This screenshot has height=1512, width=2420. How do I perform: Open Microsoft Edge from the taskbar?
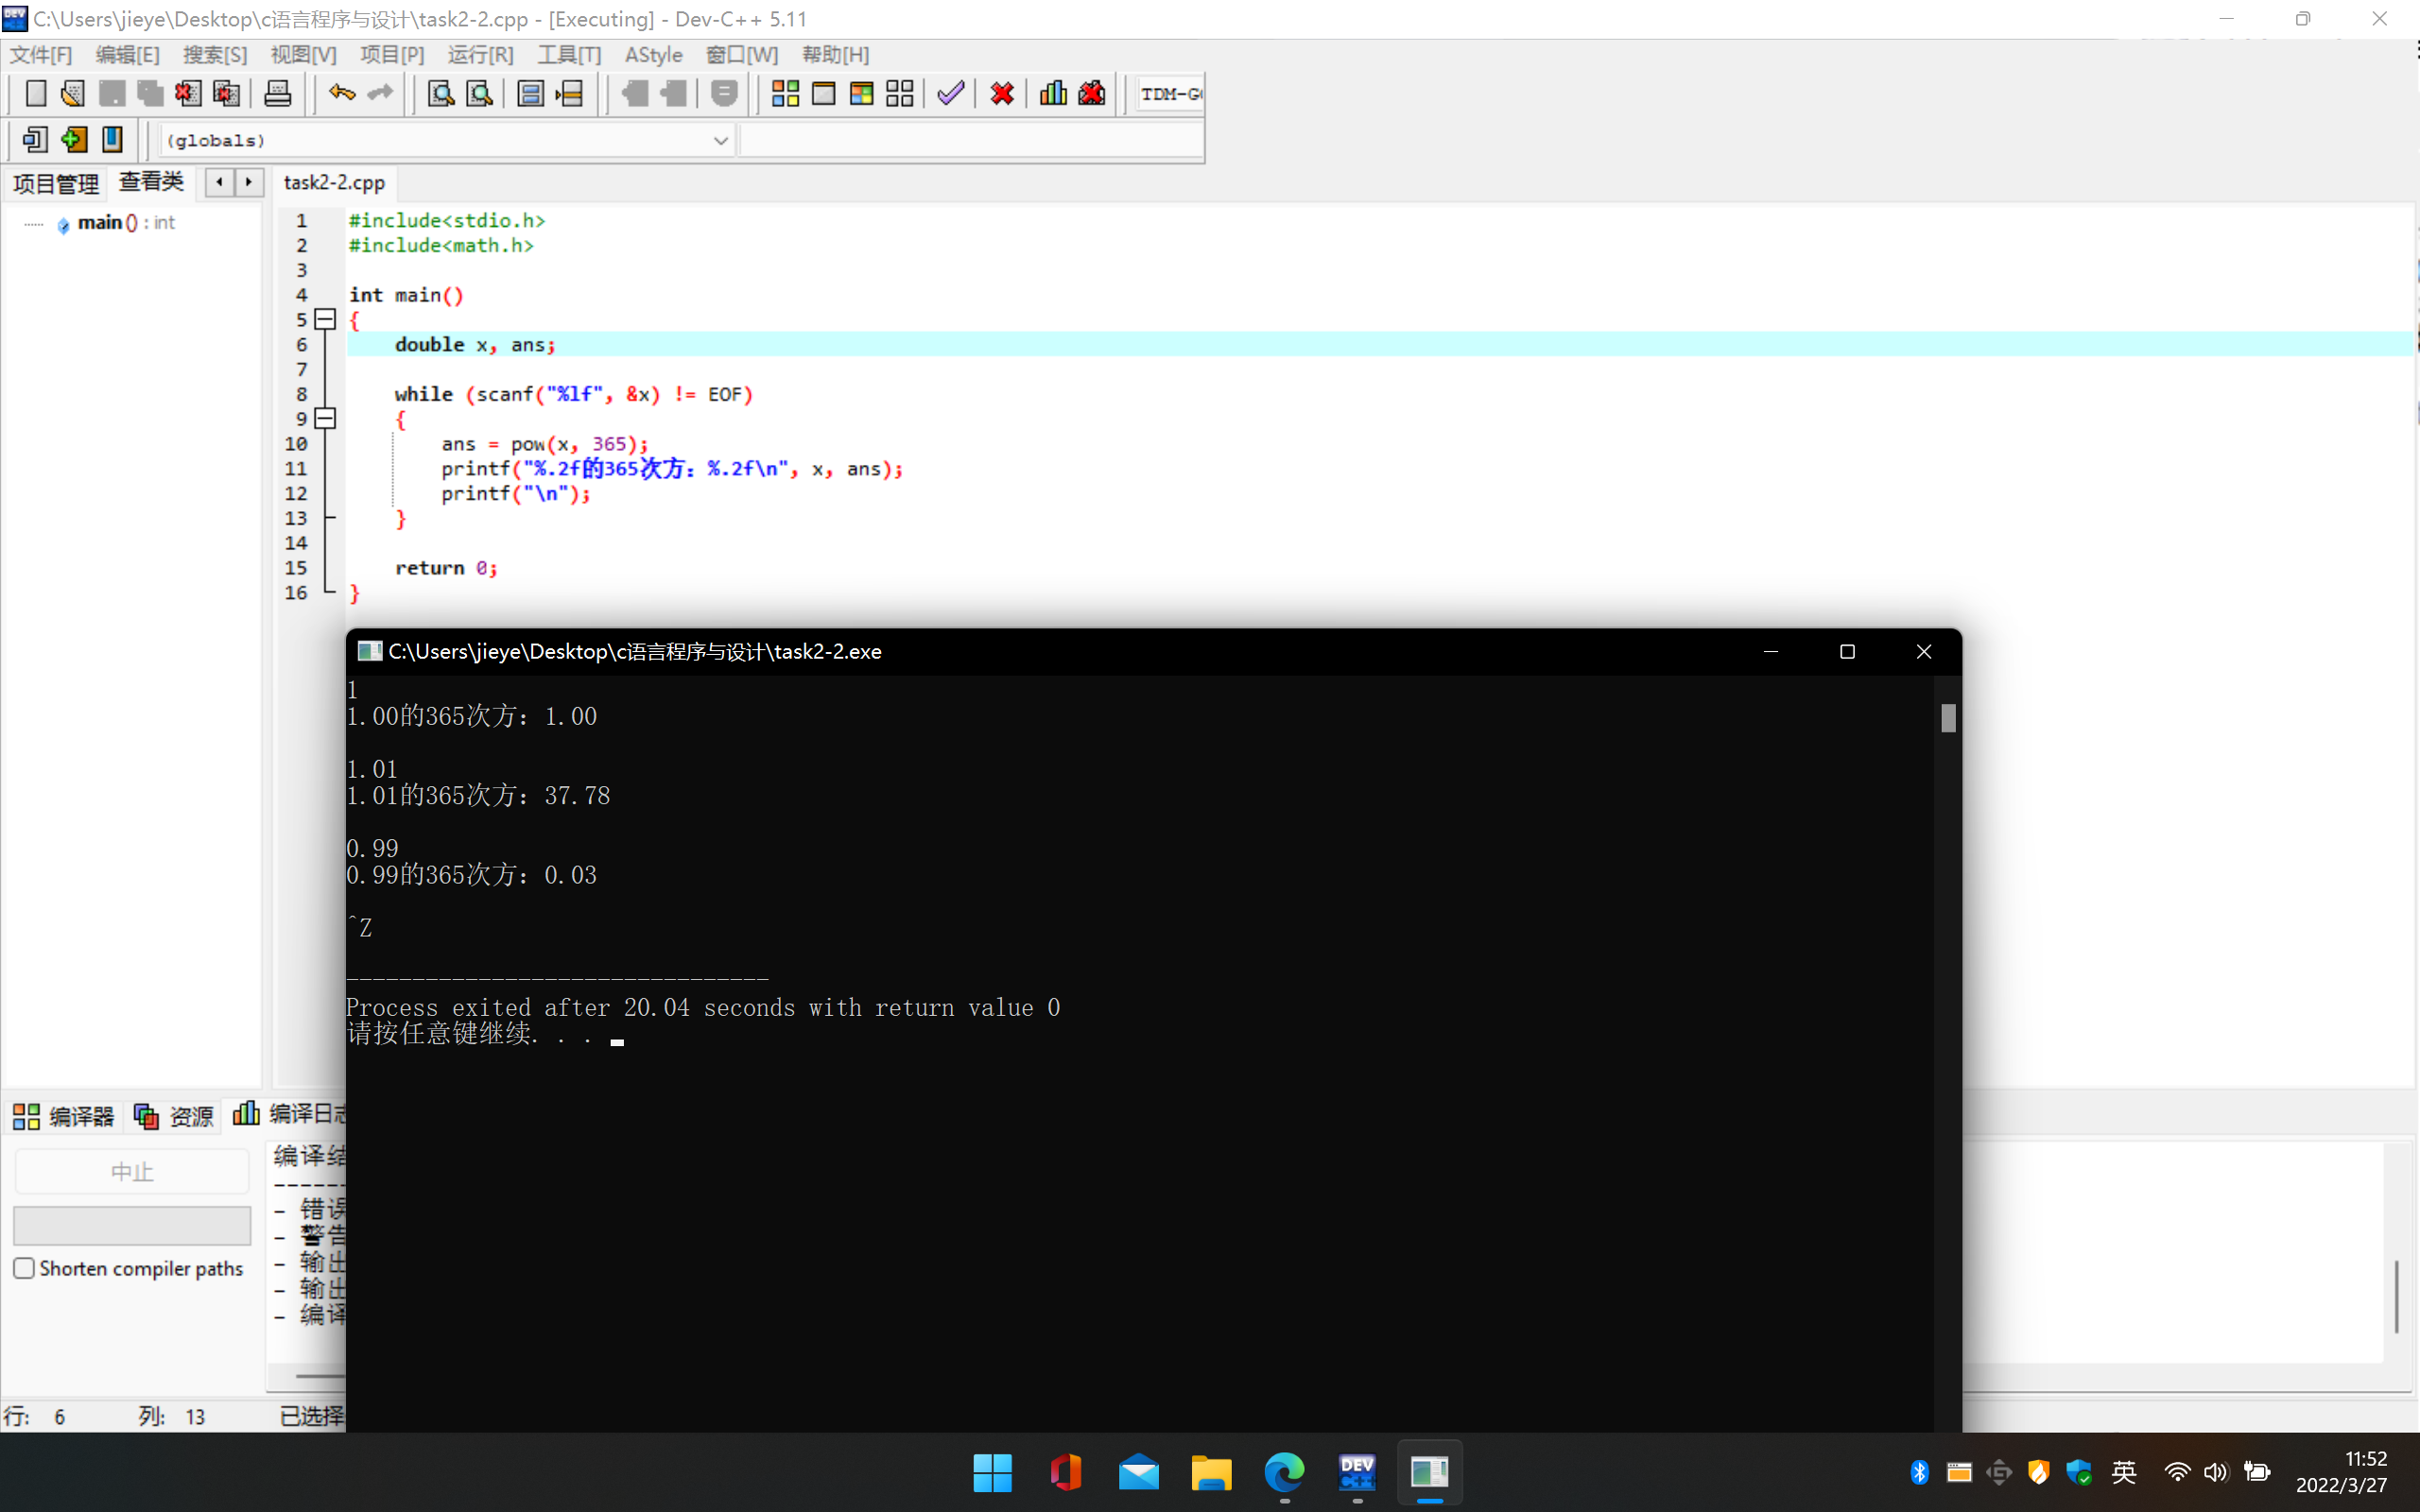(x=1284, y=1472)
